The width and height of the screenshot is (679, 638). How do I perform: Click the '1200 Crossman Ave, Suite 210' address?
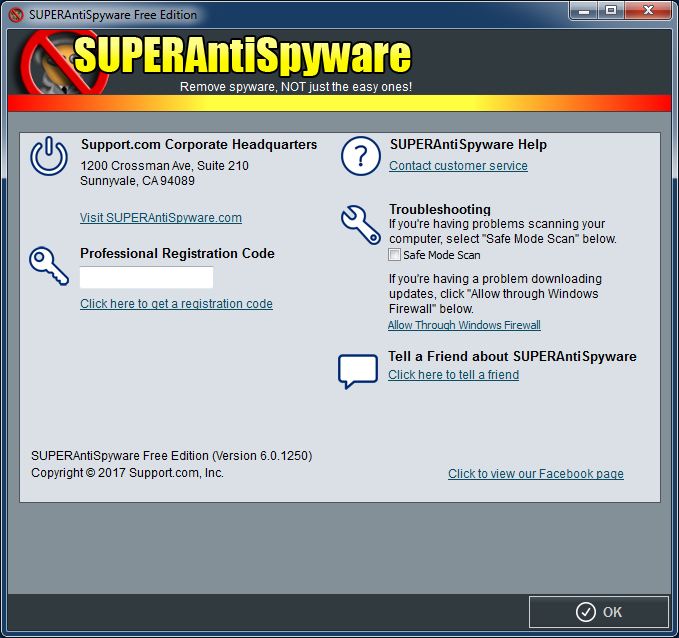click(165, 165)
